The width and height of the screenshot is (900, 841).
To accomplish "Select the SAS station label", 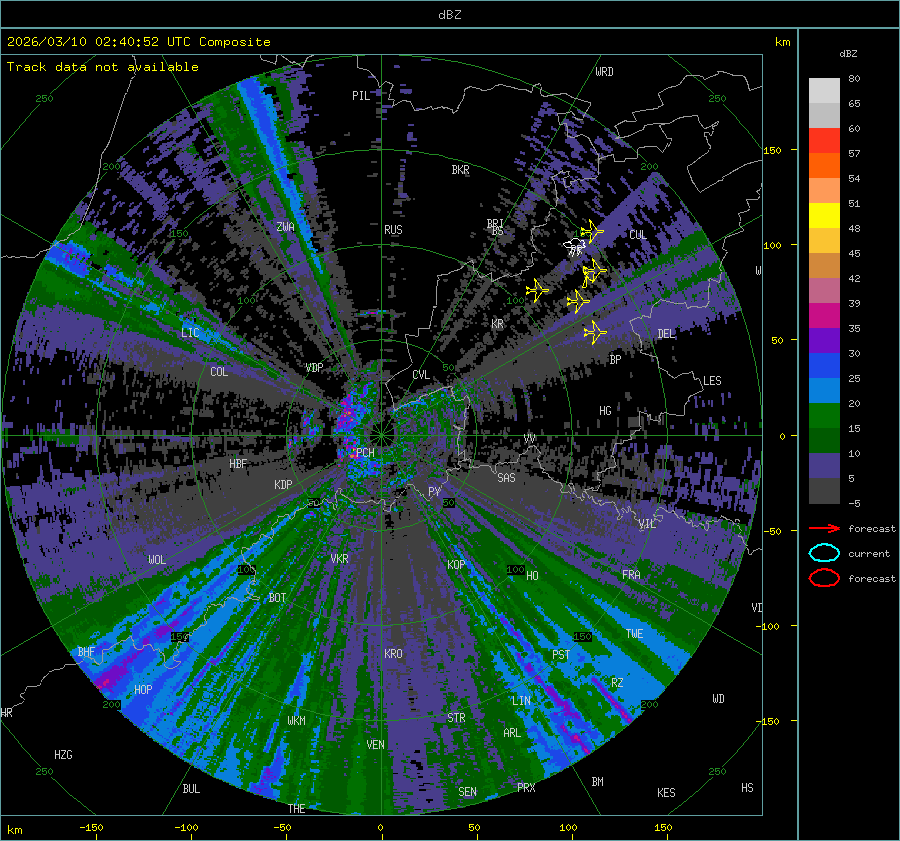I will [506, 478].
